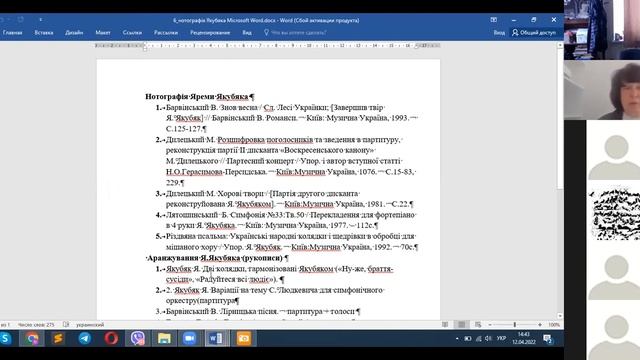This screenshot has height=360, width=640.
Task: Show hidden system tray icons
Action: [x=457, y=338]
